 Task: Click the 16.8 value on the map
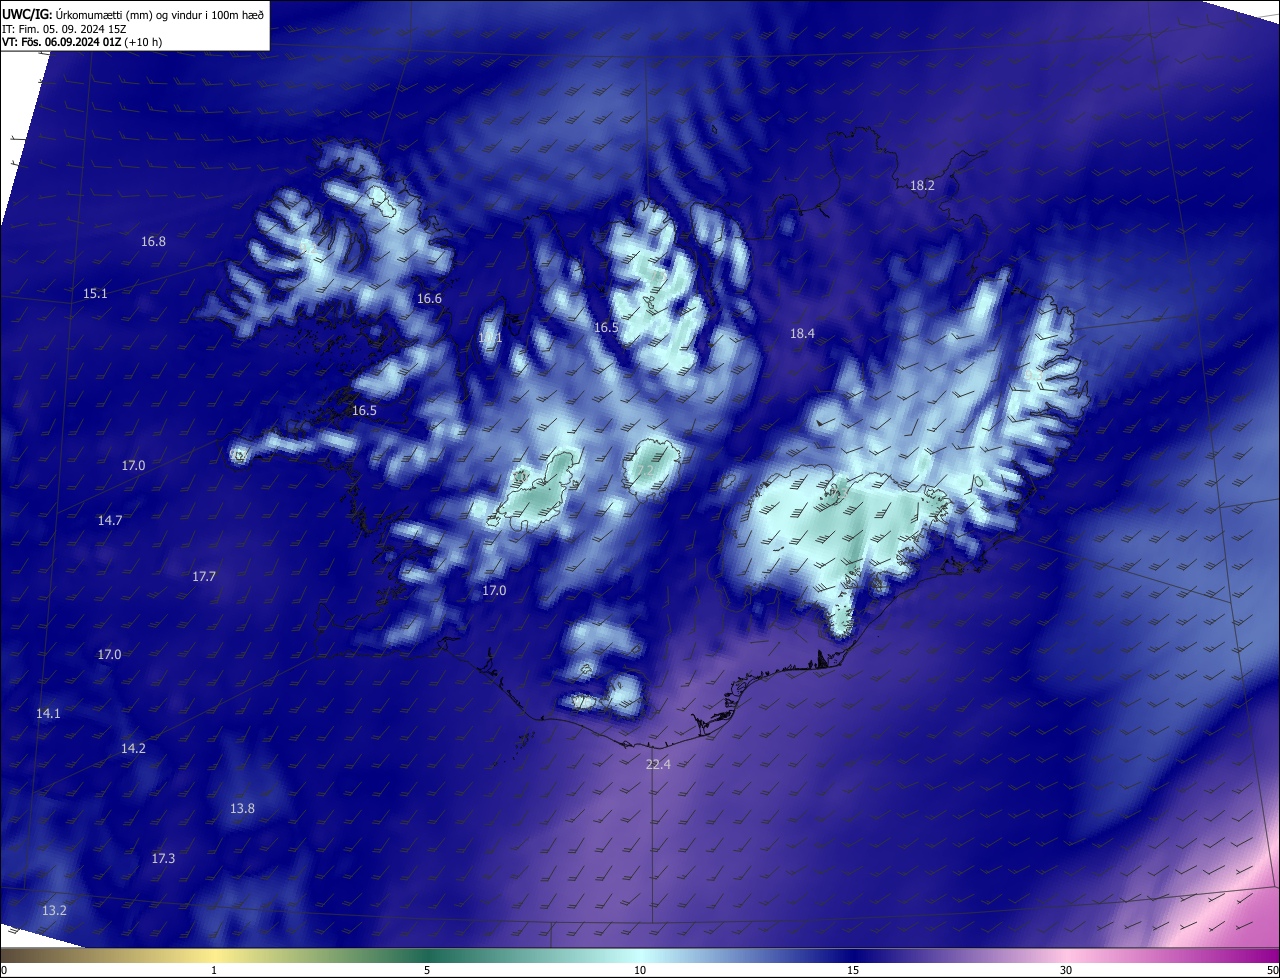click(x=153, y=242)
